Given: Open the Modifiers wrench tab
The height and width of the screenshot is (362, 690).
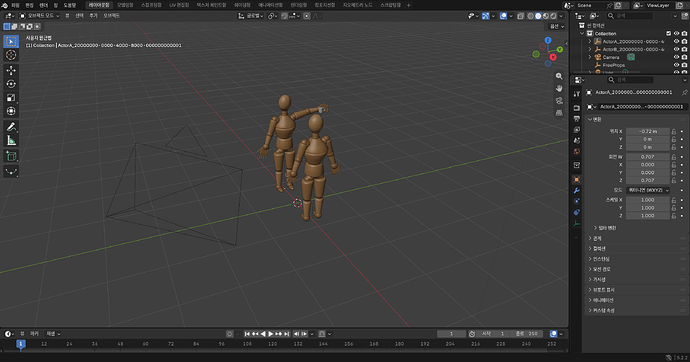Looking at the screenshot, I should pyautogui.click(x=576, y=190).
